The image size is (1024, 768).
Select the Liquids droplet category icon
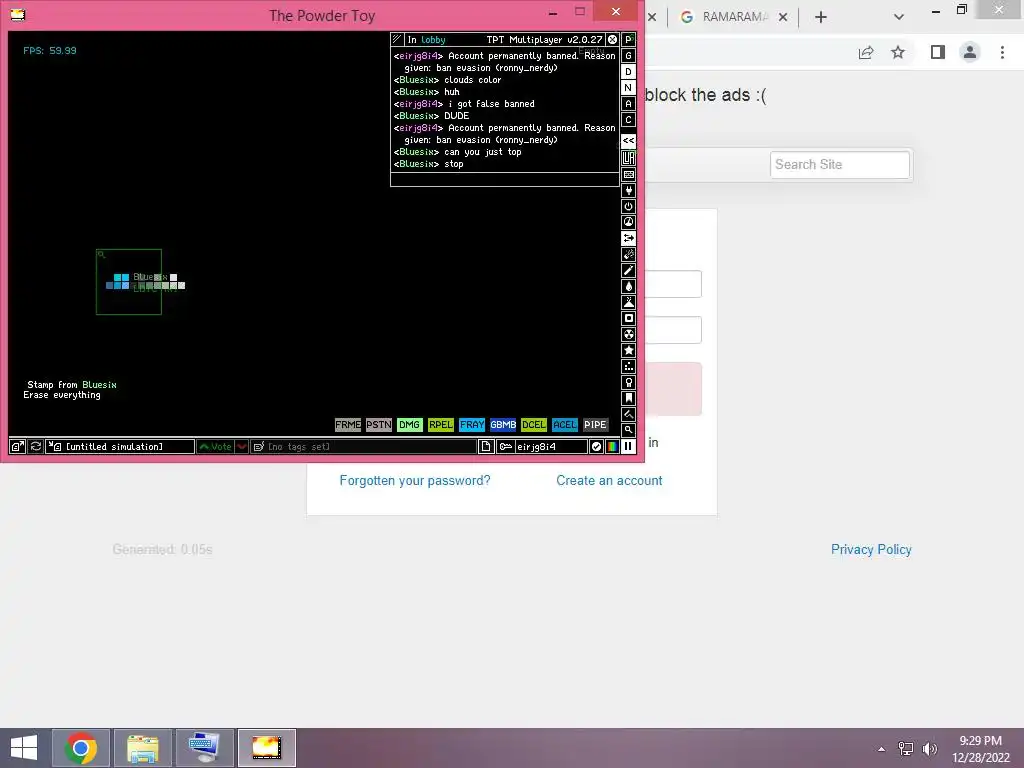click(628, 286)
